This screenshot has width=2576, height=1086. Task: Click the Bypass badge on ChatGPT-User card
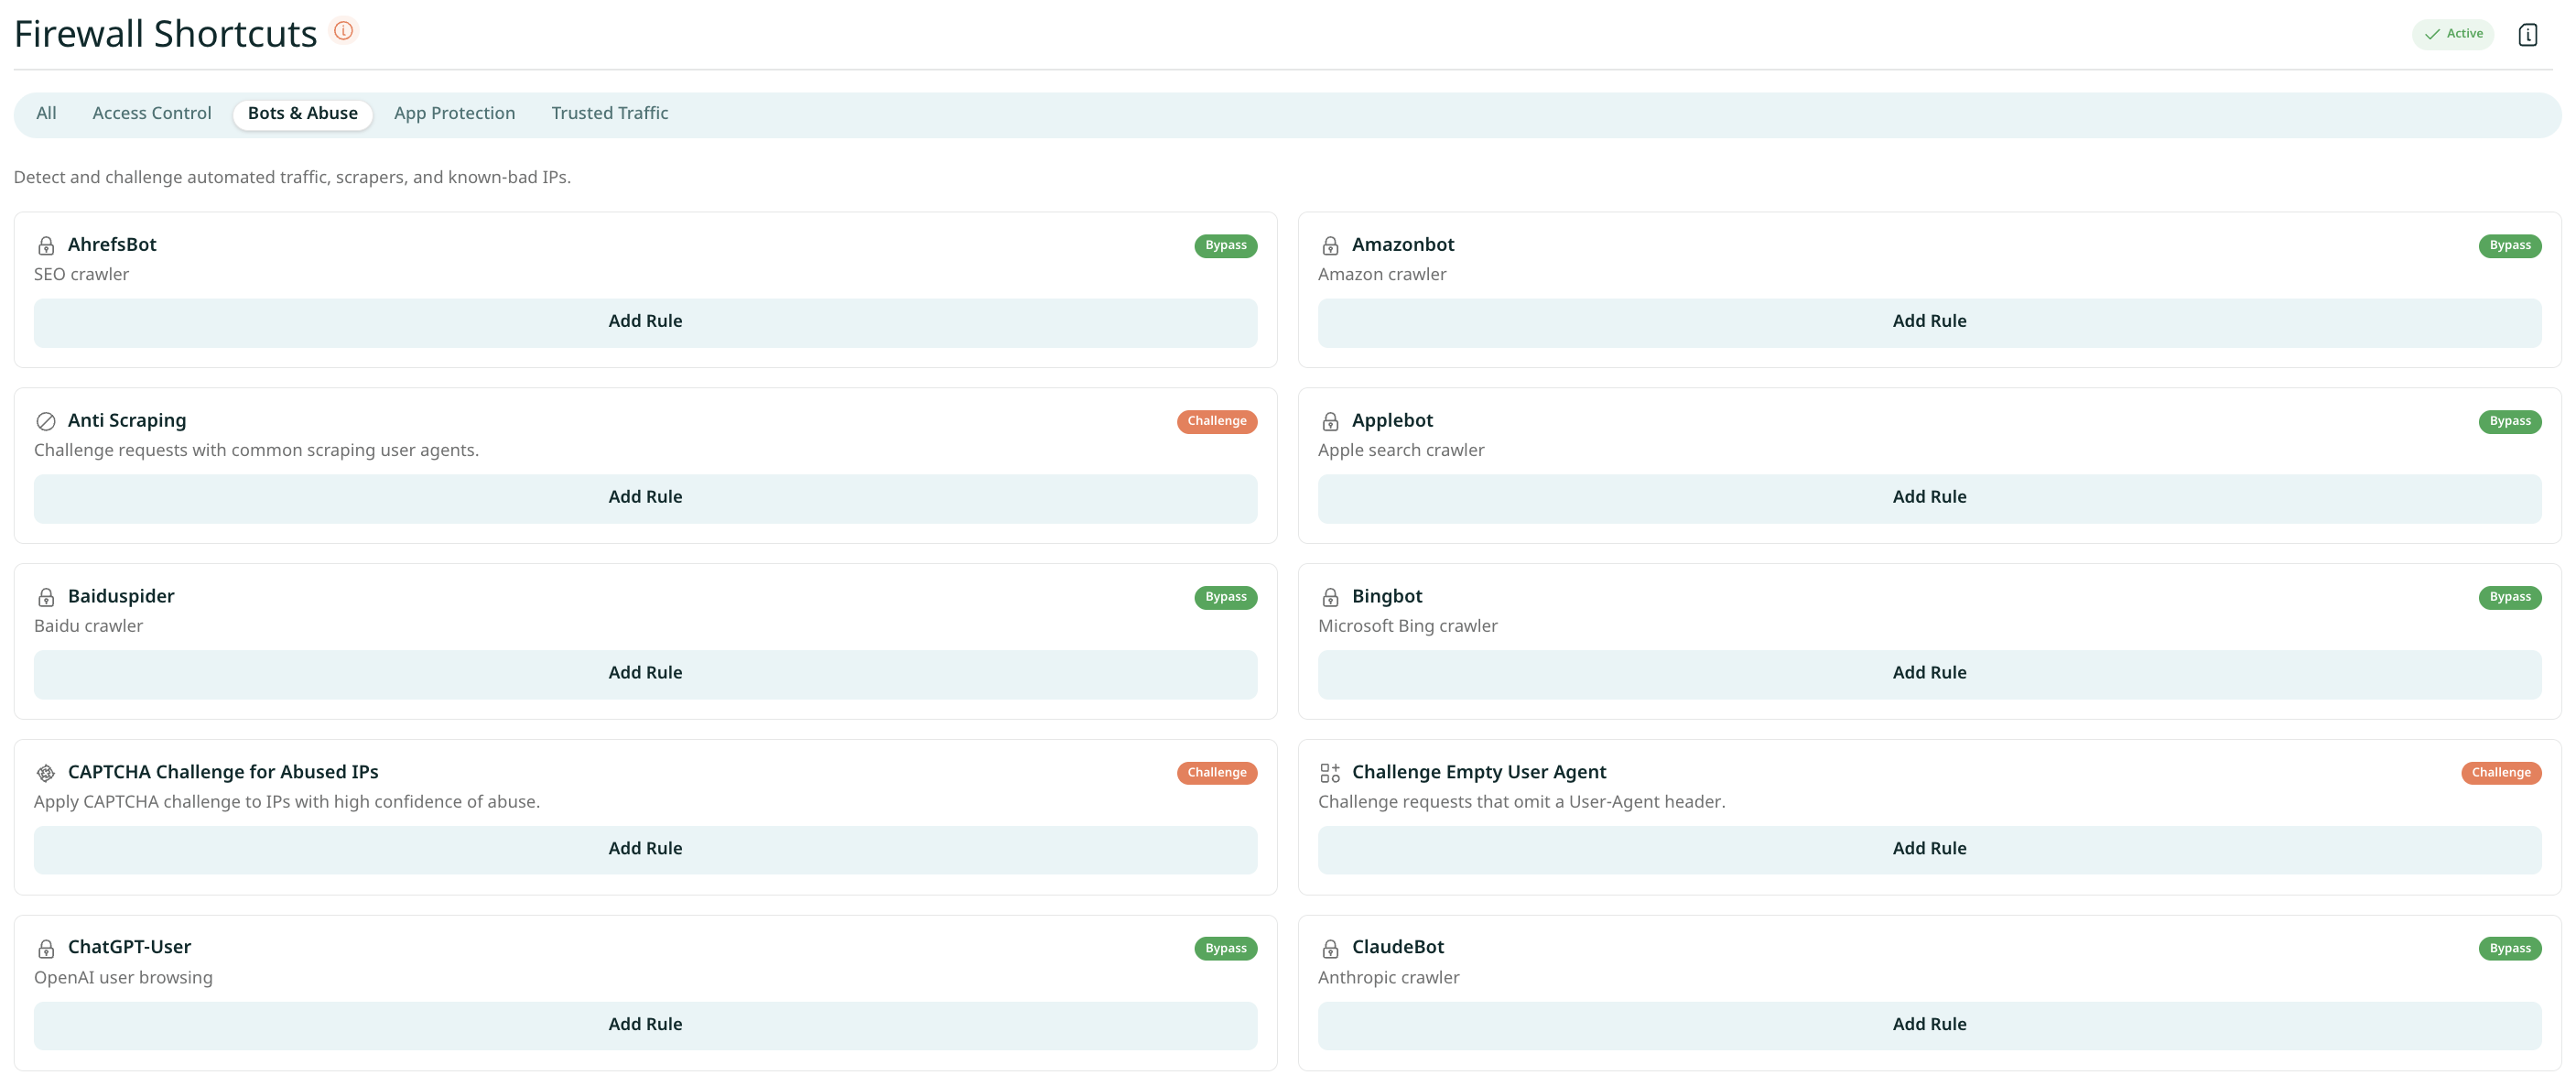tap(1225, 949)
